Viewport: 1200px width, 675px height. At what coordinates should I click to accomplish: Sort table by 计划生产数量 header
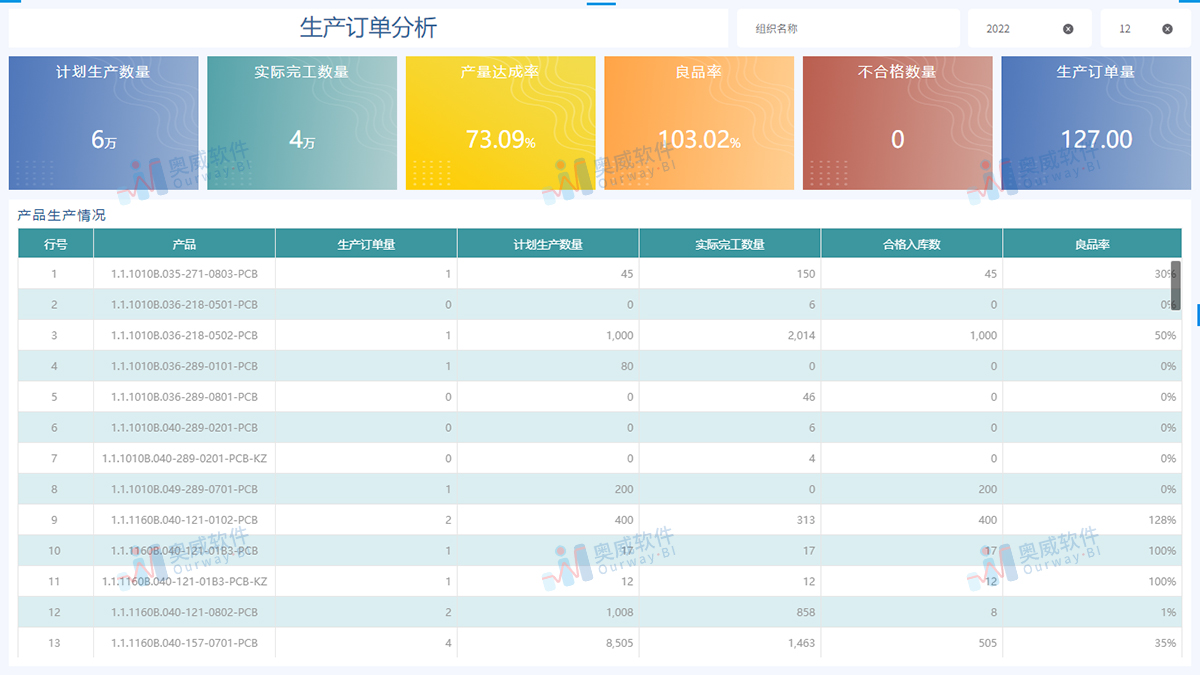tap(547, 243)
